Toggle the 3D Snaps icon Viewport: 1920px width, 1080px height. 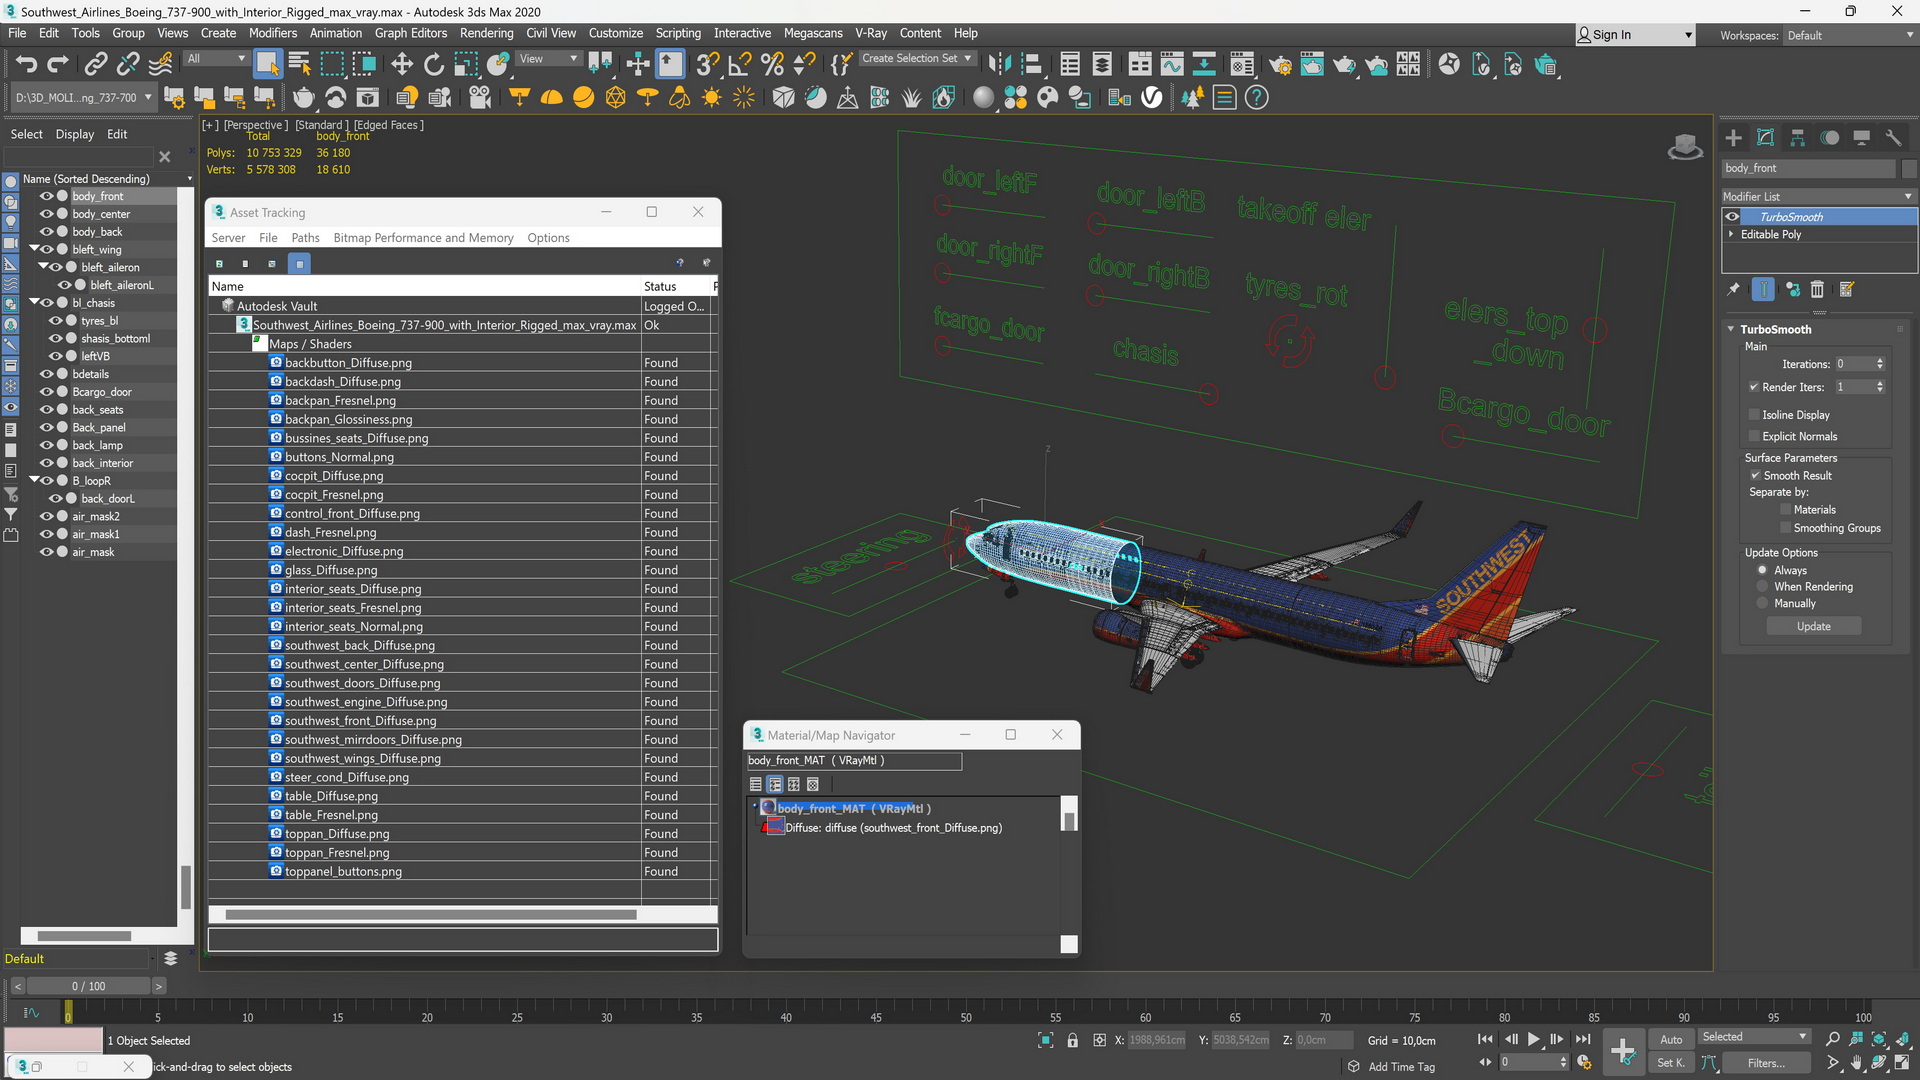707,65
